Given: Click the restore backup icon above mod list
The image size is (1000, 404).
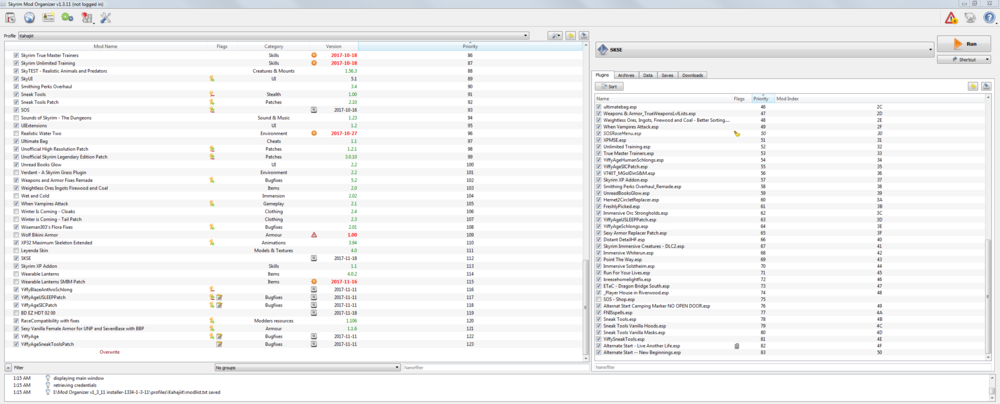Looking at the screenshot, I should pyautogui.click(x=571, y=36).
